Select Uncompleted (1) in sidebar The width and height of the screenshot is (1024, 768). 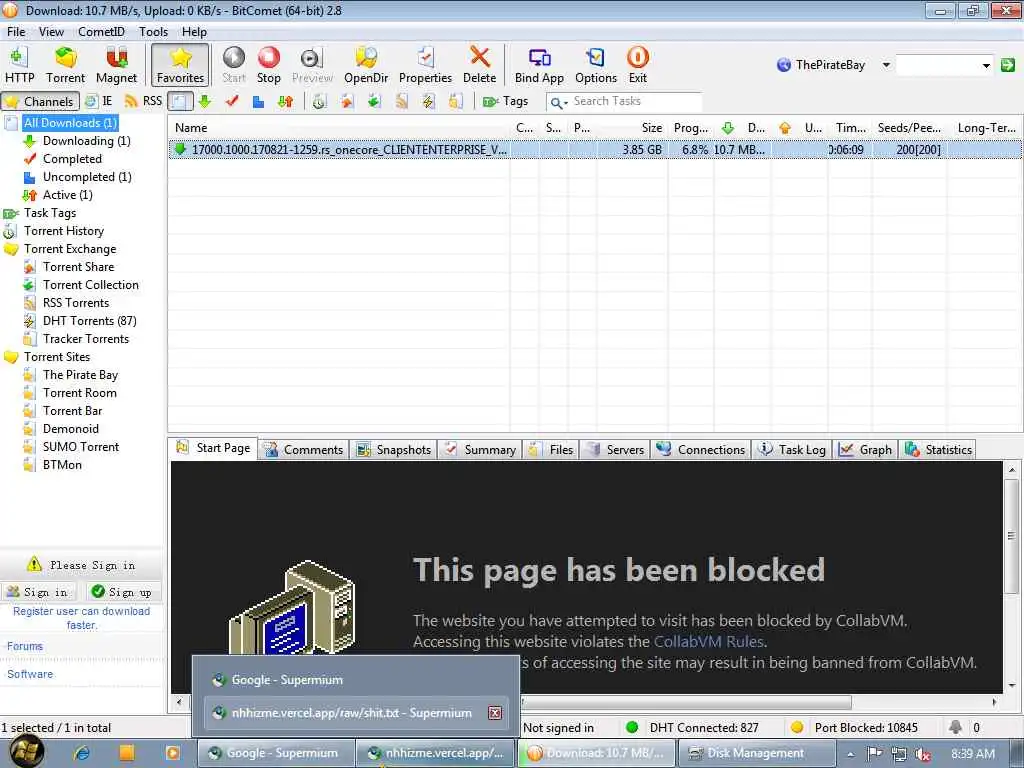[87, 176]
